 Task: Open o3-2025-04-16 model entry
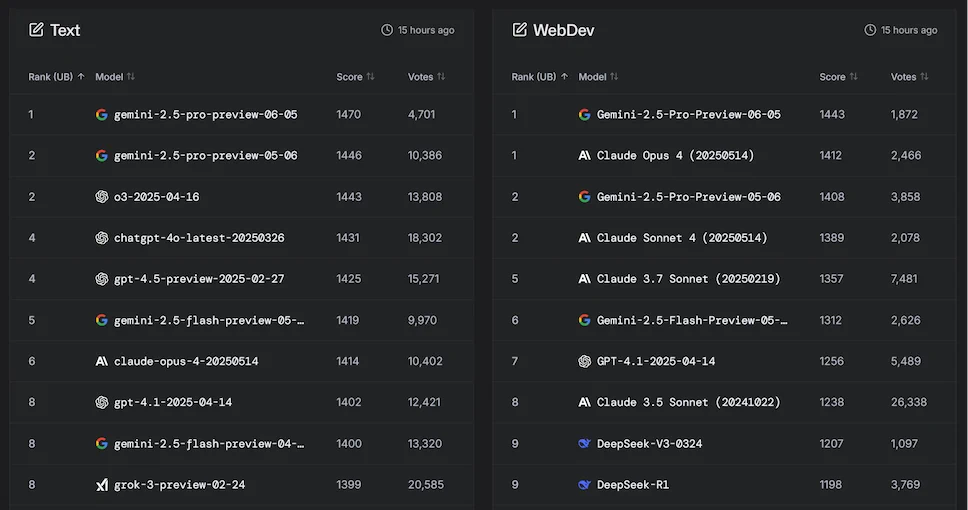coord(157,196)
